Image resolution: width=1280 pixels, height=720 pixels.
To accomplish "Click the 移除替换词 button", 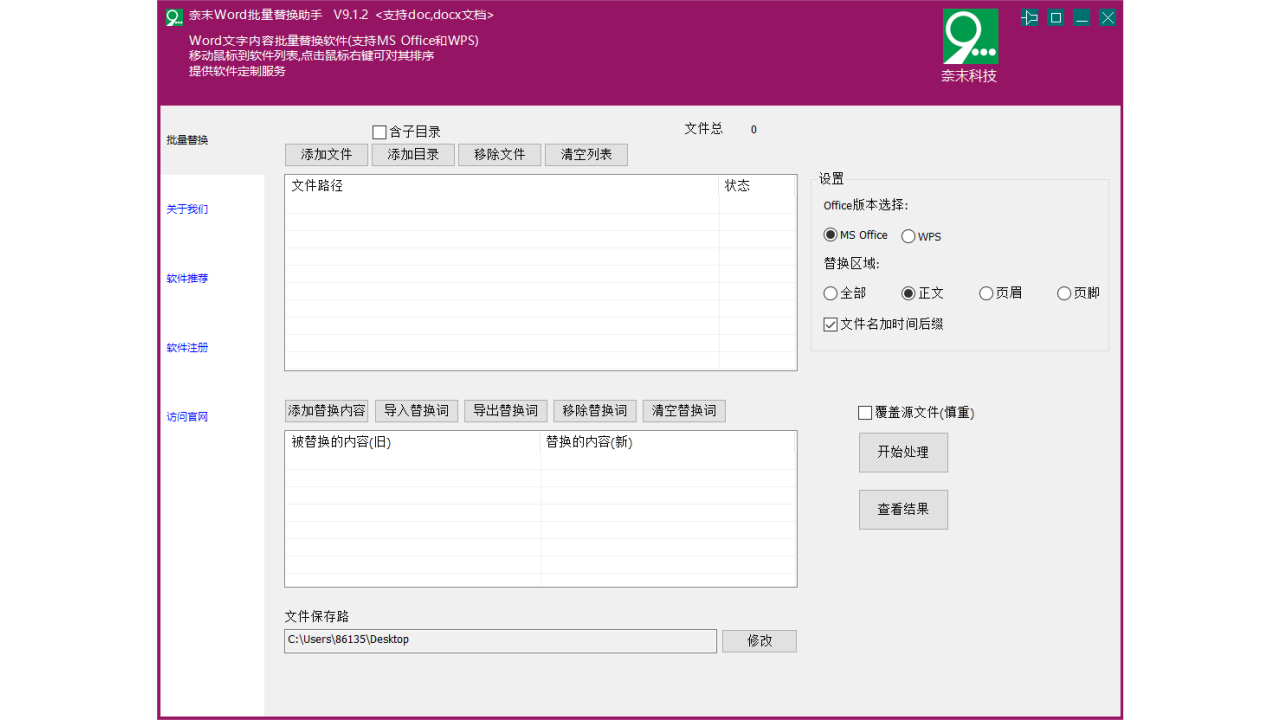I will click(595, 411).
